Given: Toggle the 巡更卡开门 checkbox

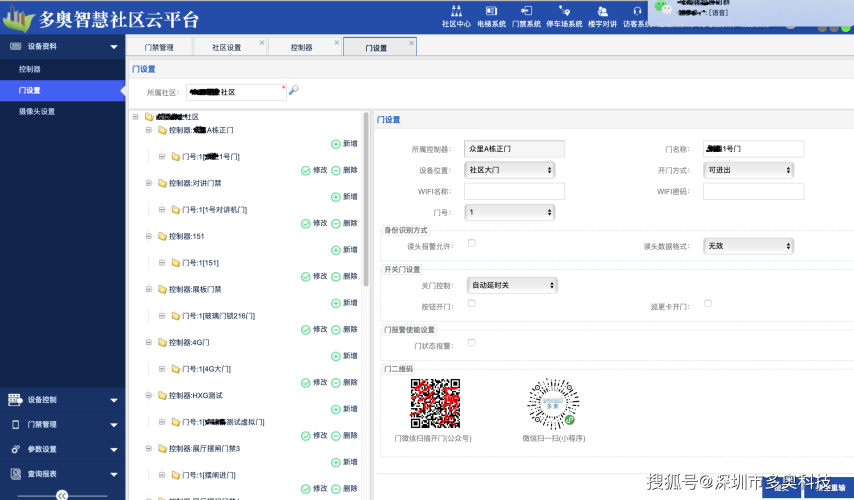Looking at the screenshot, I should 708,303.
